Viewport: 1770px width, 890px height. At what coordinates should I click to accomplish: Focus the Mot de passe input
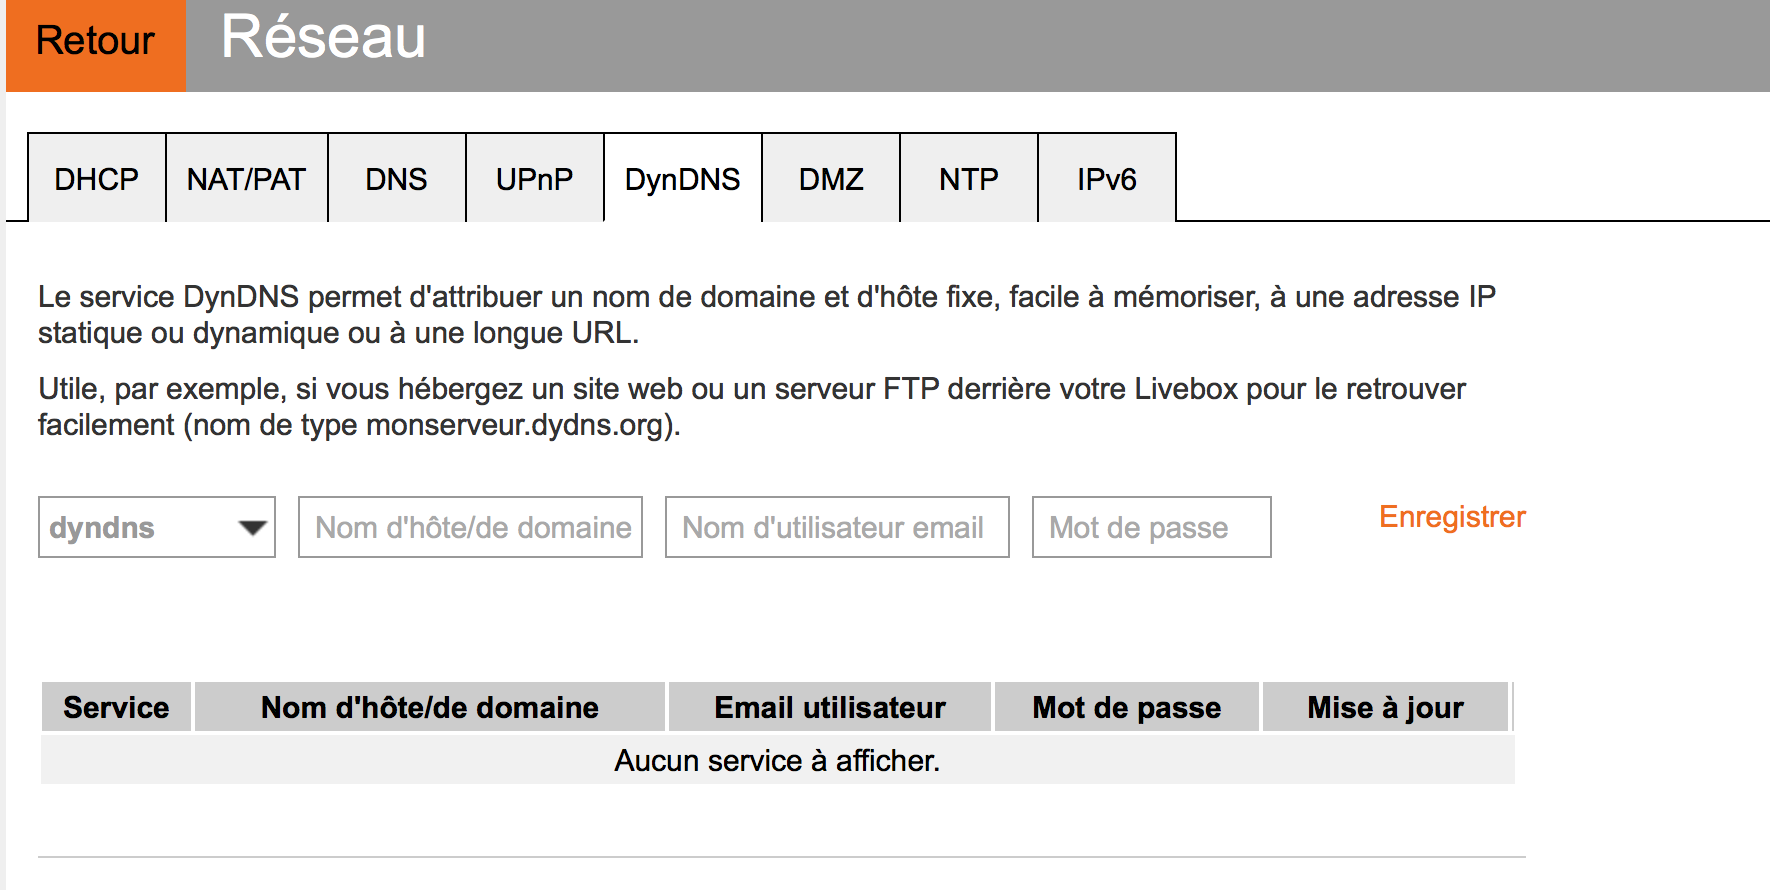(x=1151, y=527)
